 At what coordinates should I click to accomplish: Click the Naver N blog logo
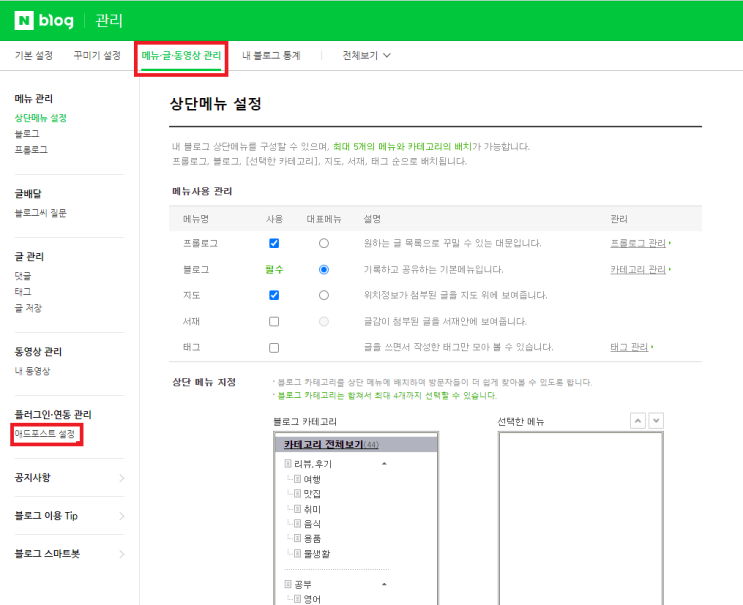(x=44, y=20)
